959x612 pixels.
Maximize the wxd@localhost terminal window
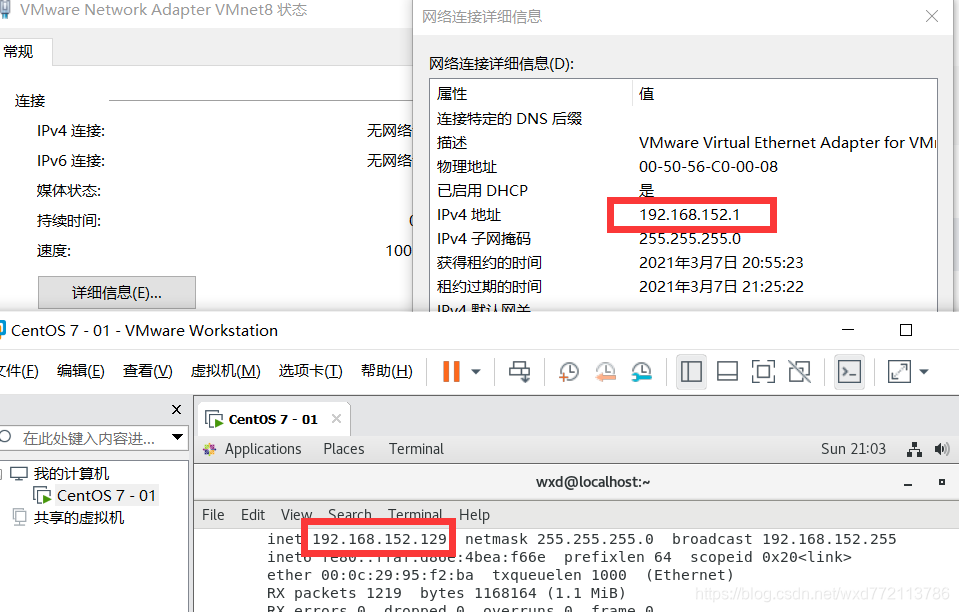(942, 482)
